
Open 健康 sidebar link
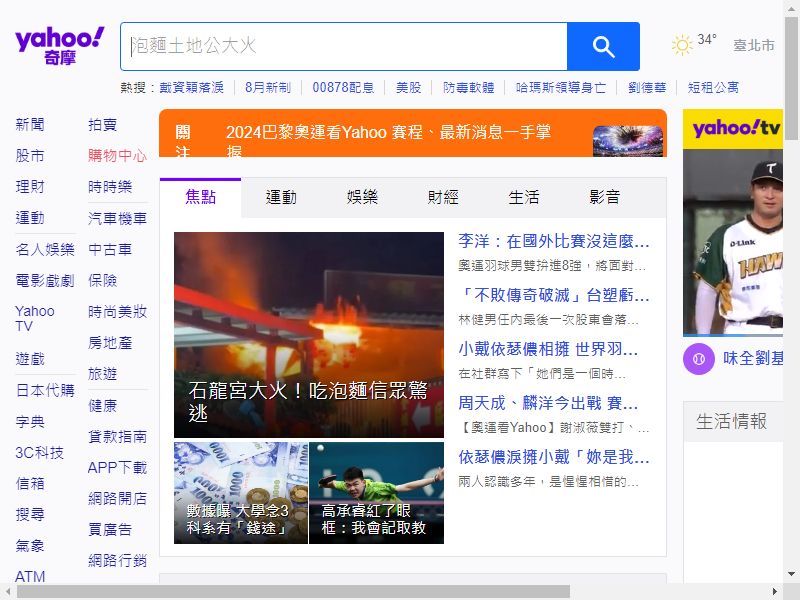click(x=103, y=406)
